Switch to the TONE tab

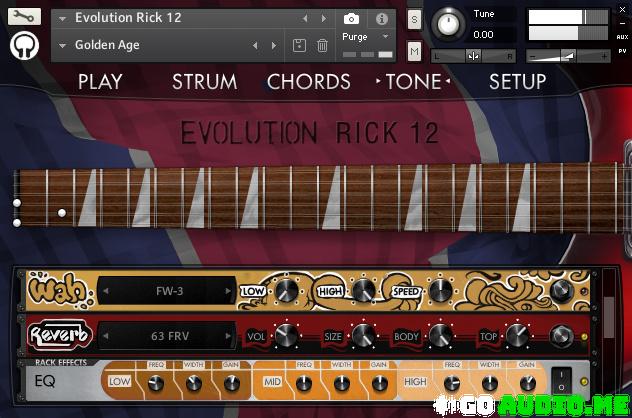click(x=413, y=82)
